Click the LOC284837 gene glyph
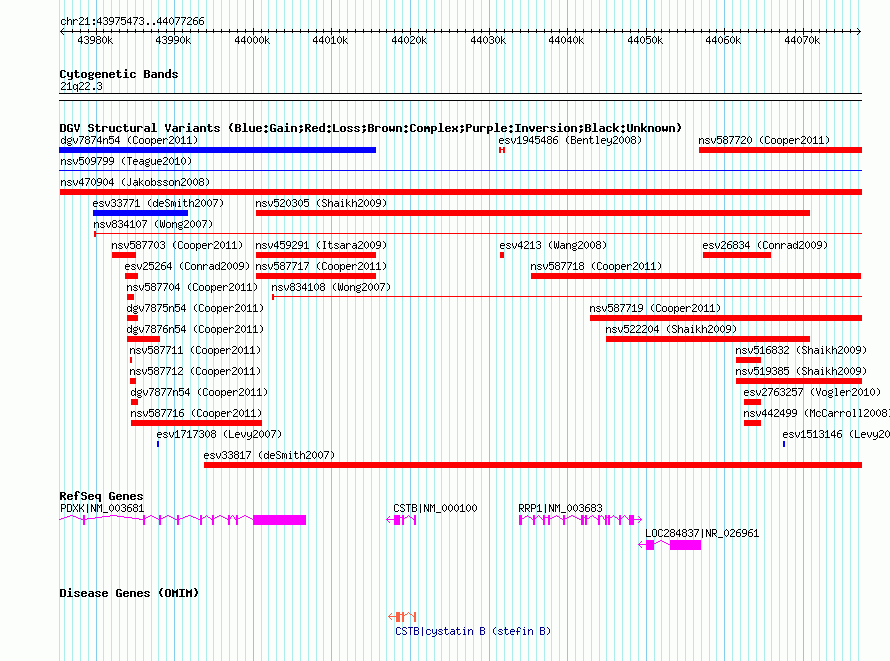The image size is (890, 661). [x=670, y=545]
